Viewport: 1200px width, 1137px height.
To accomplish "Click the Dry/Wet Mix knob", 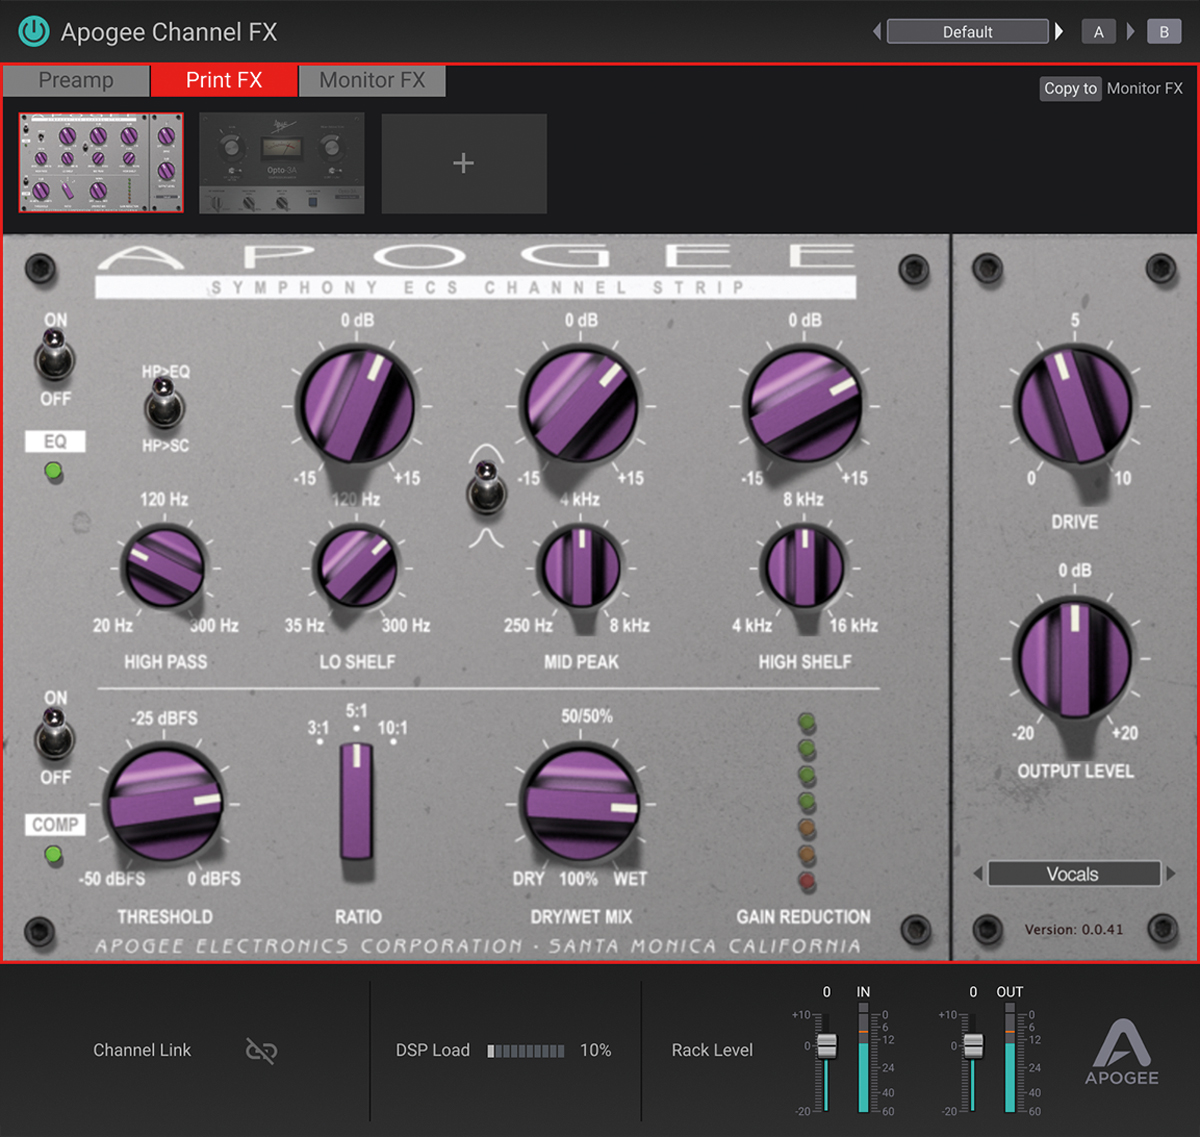I will 581,803.
